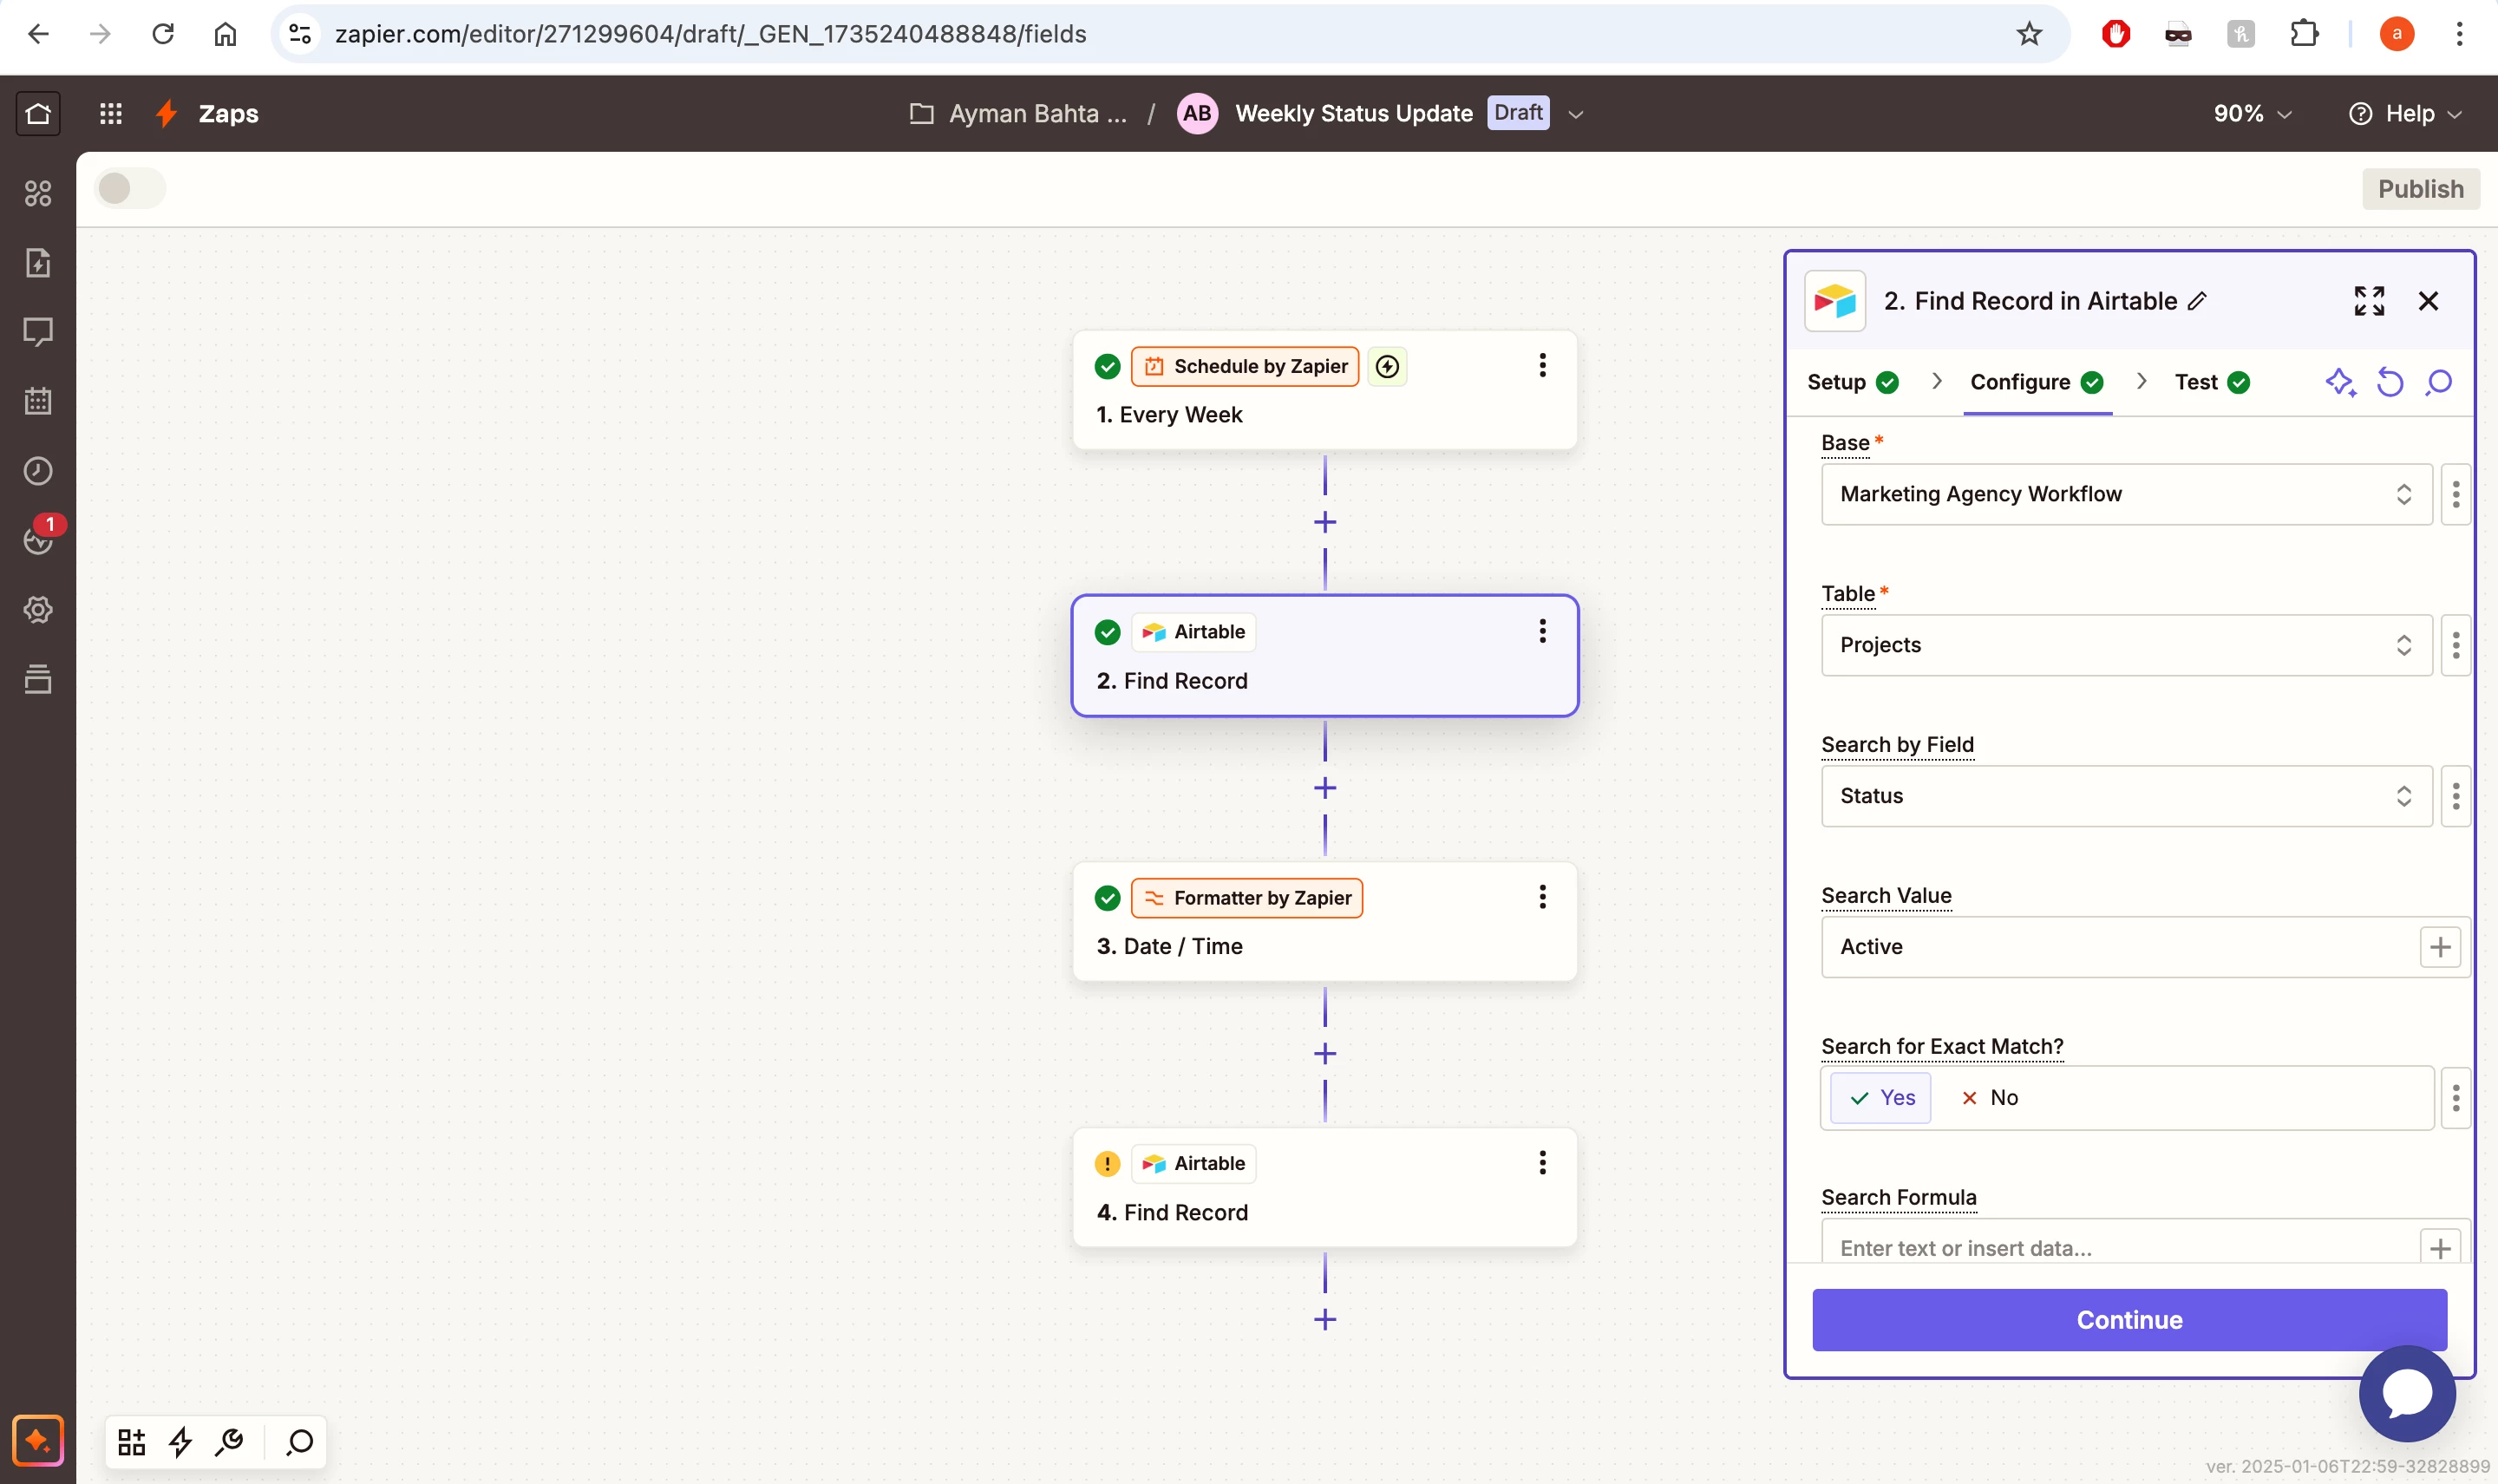
Task: Expand the step panel to full screen
Action: pyautogui.click(x=2369, y=301)
